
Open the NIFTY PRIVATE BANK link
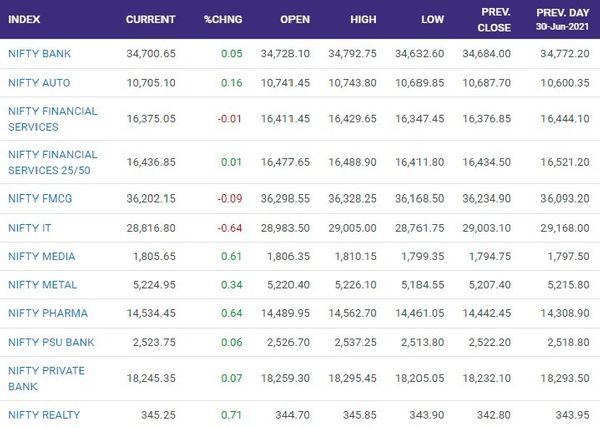coord(46,378)
